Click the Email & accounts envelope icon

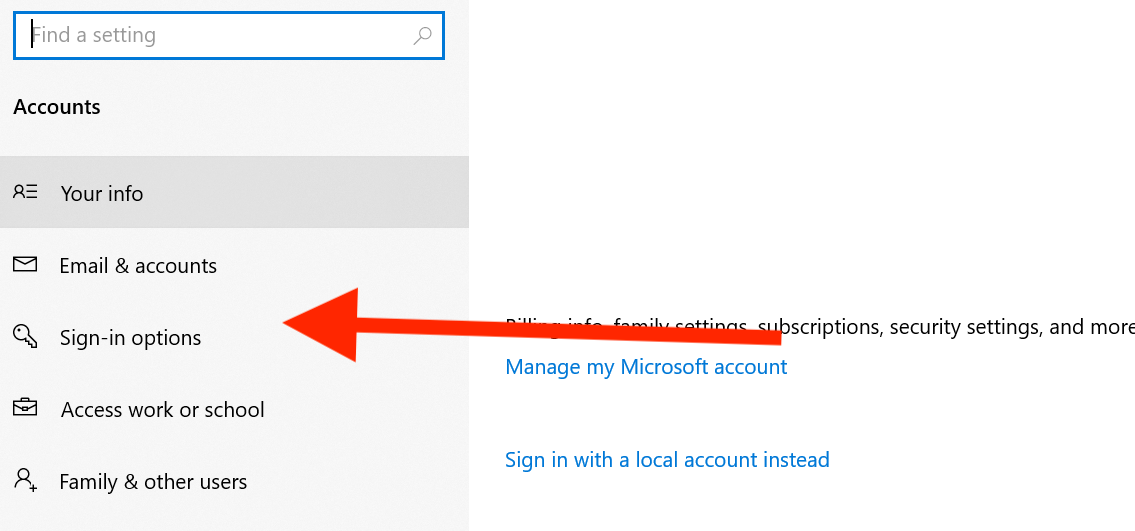(25, 264)
